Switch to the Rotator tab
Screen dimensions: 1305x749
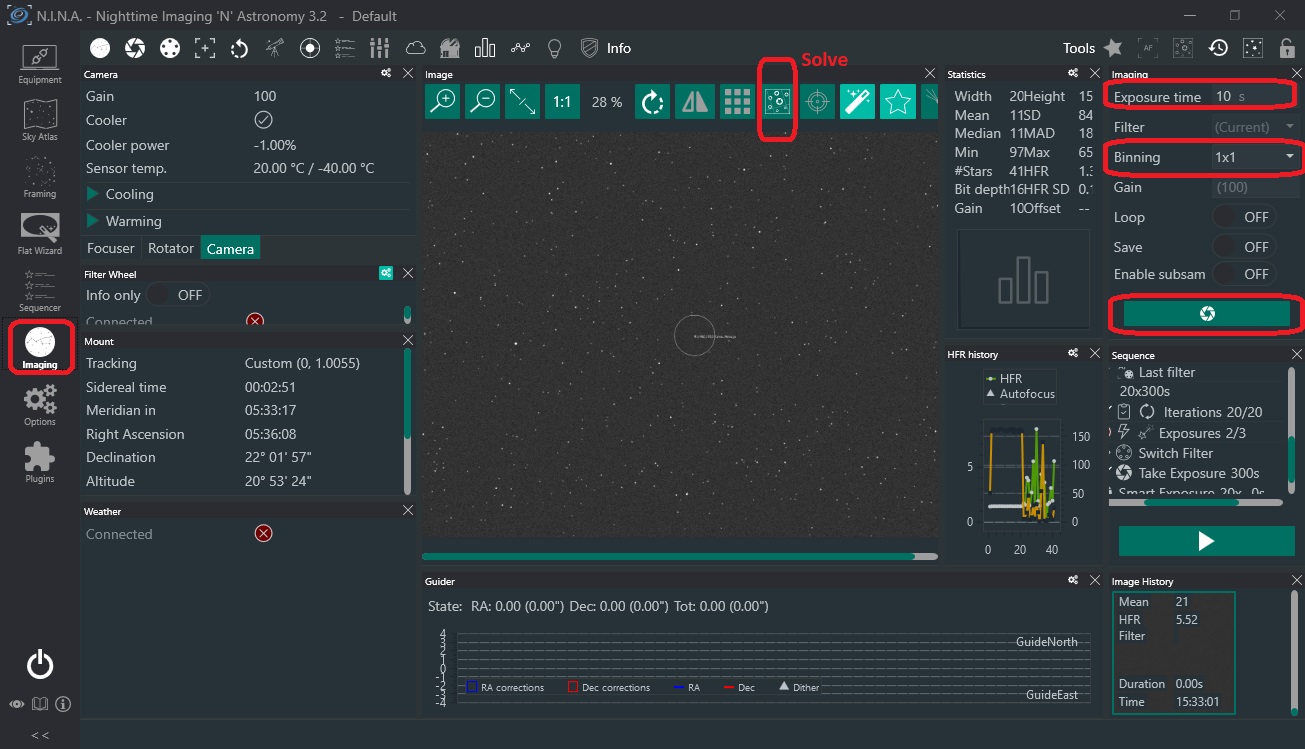[171, 248]
